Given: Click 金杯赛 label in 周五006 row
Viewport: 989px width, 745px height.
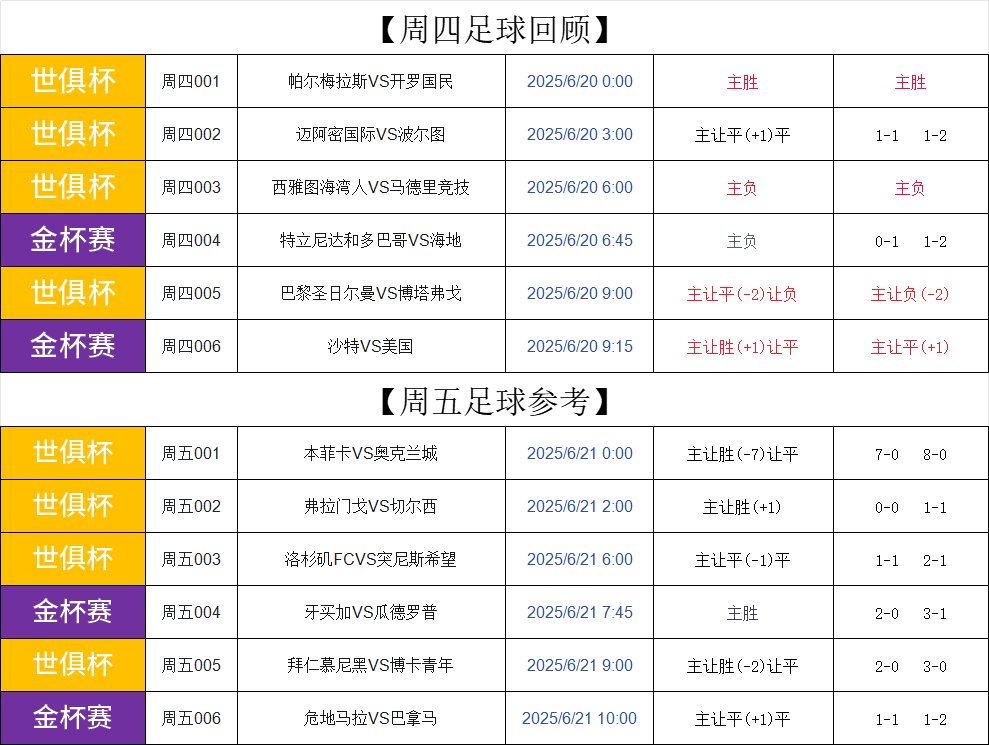Looking at the screenshot, I should pyautogui.click(x=73, y=719).
